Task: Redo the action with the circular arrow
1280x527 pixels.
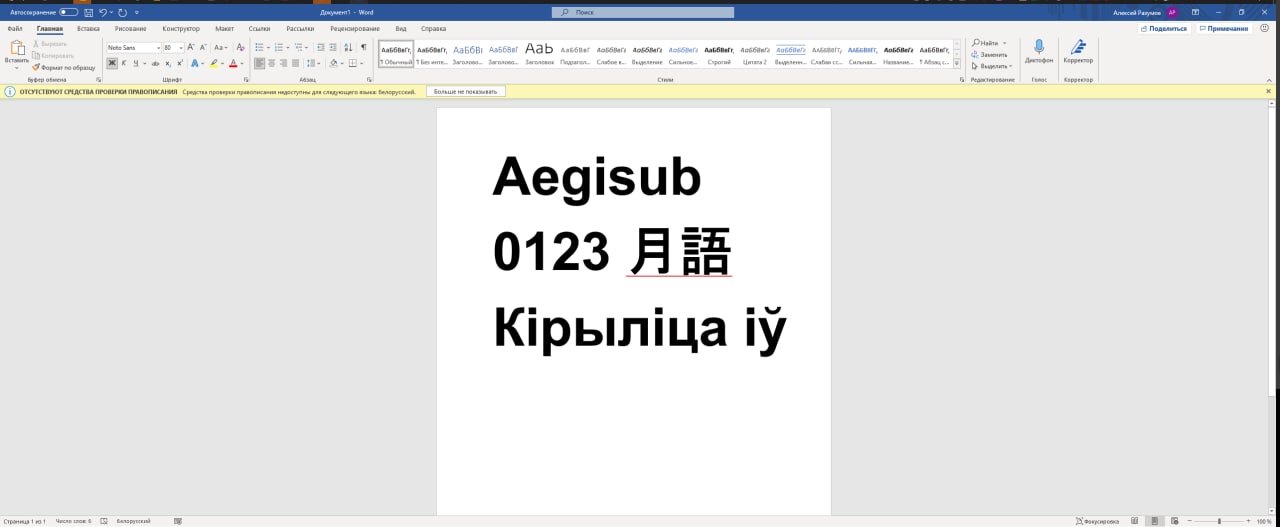Action: [122, 12]
